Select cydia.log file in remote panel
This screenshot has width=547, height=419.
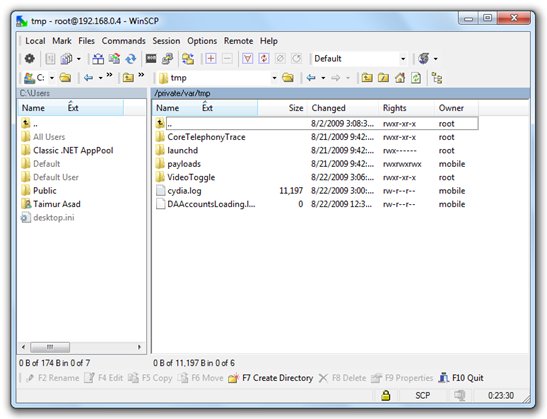pyautogui.click(x=184, y=191)
